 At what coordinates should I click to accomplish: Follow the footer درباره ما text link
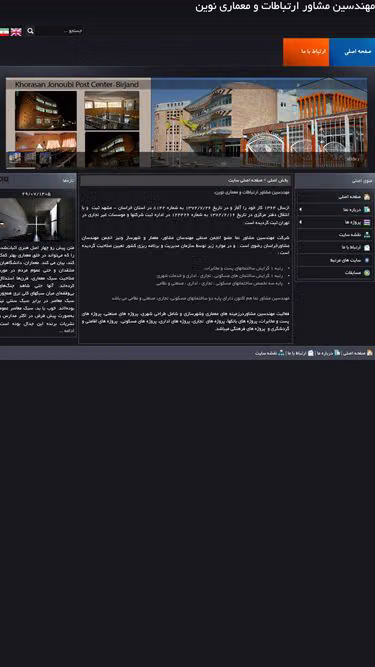325,353
